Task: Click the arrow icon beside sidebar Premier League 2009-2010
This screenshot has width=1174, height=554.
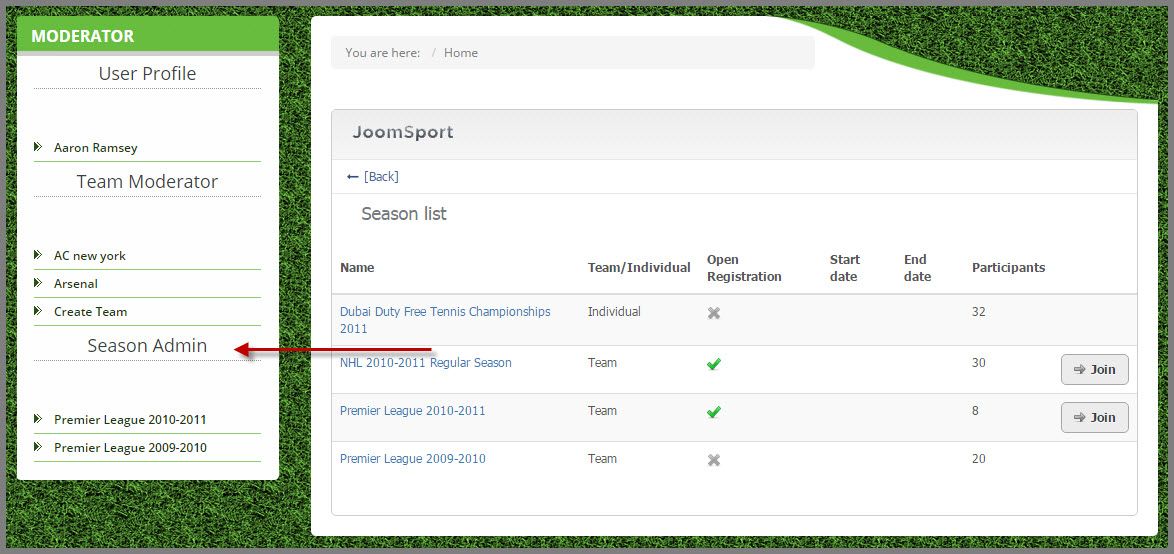Action: point(37,447)
